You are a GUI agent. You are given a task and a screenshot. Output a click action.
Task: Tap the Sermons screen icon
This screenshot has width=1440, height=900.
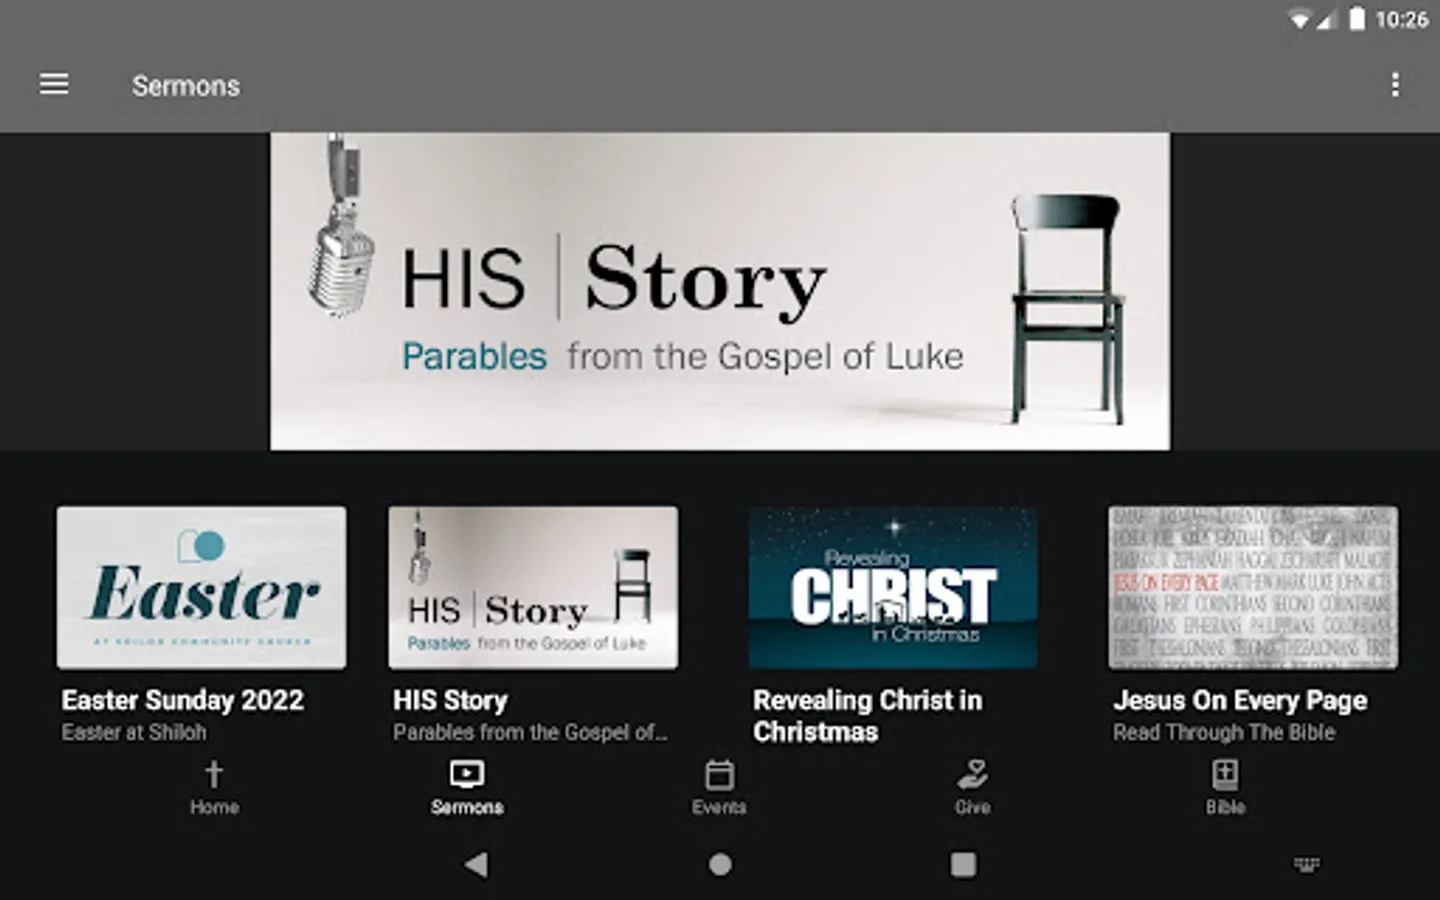(467, 774)
